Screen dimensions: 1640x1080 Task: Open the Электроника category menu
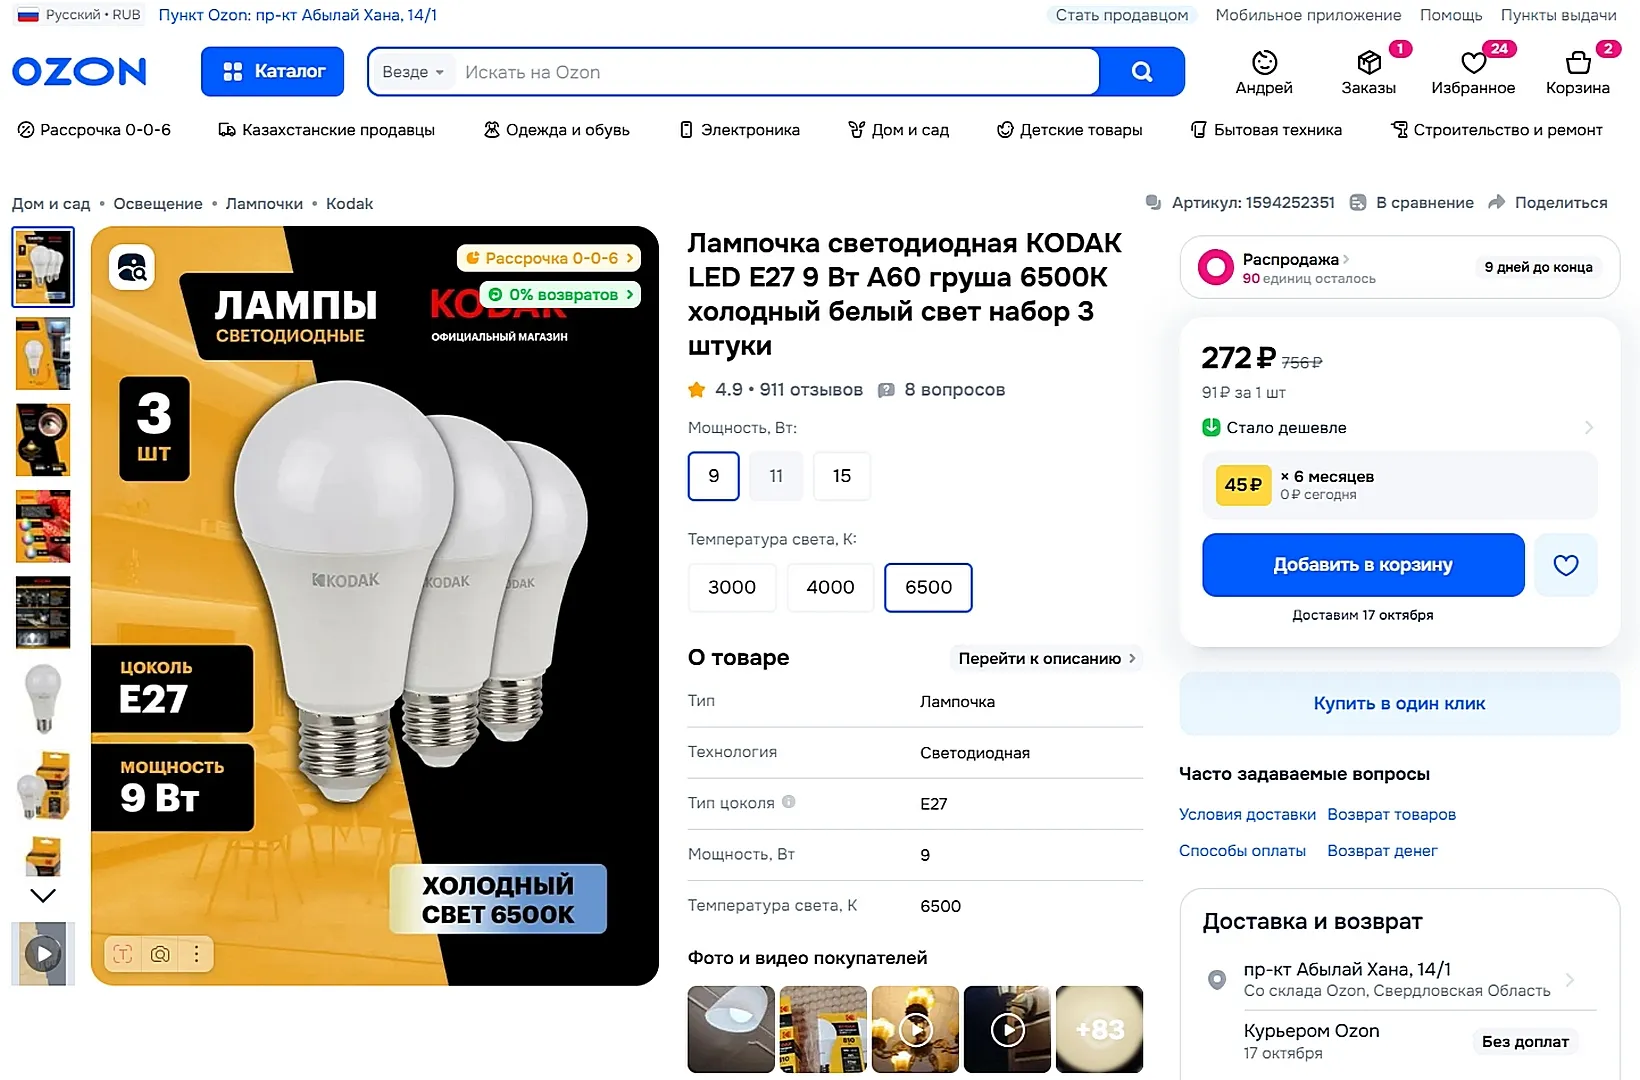pyautogui.click(x=739, y=130)
